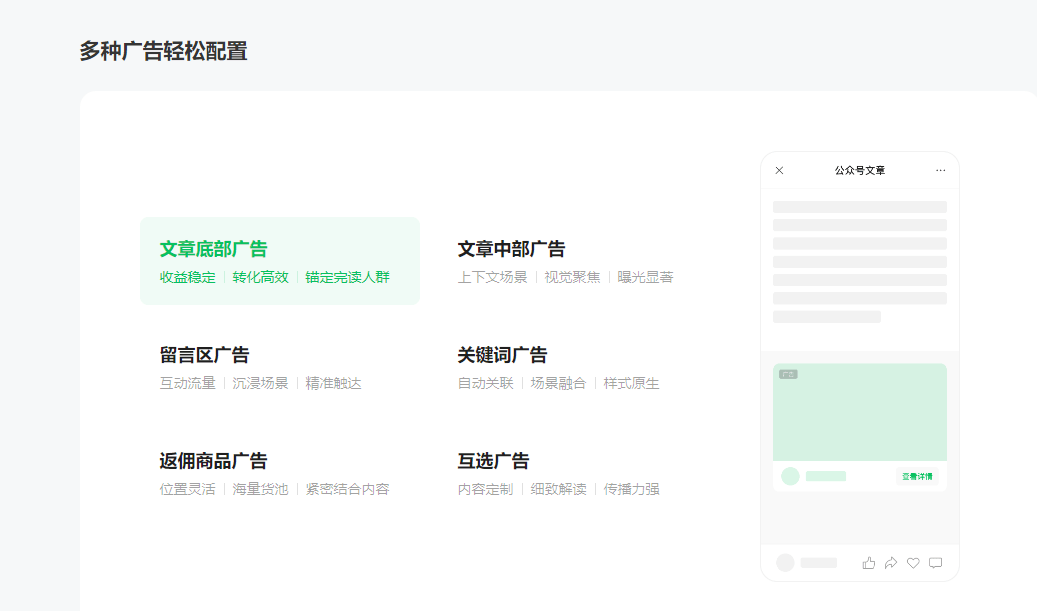Click the 公众号文章 title in phone preview
This screenshot has height=611, width=1037.
click(x=859, y=170)
